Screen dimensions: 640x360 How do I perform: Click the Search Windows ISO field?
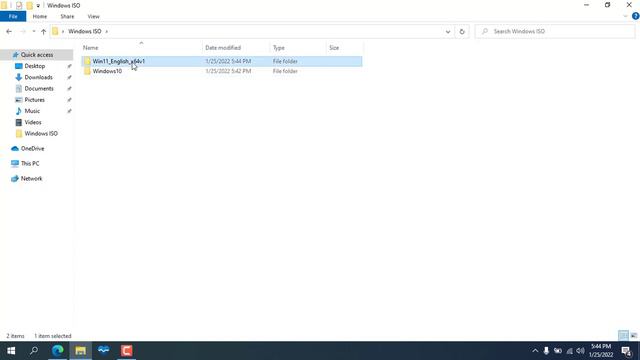(555, 31)
